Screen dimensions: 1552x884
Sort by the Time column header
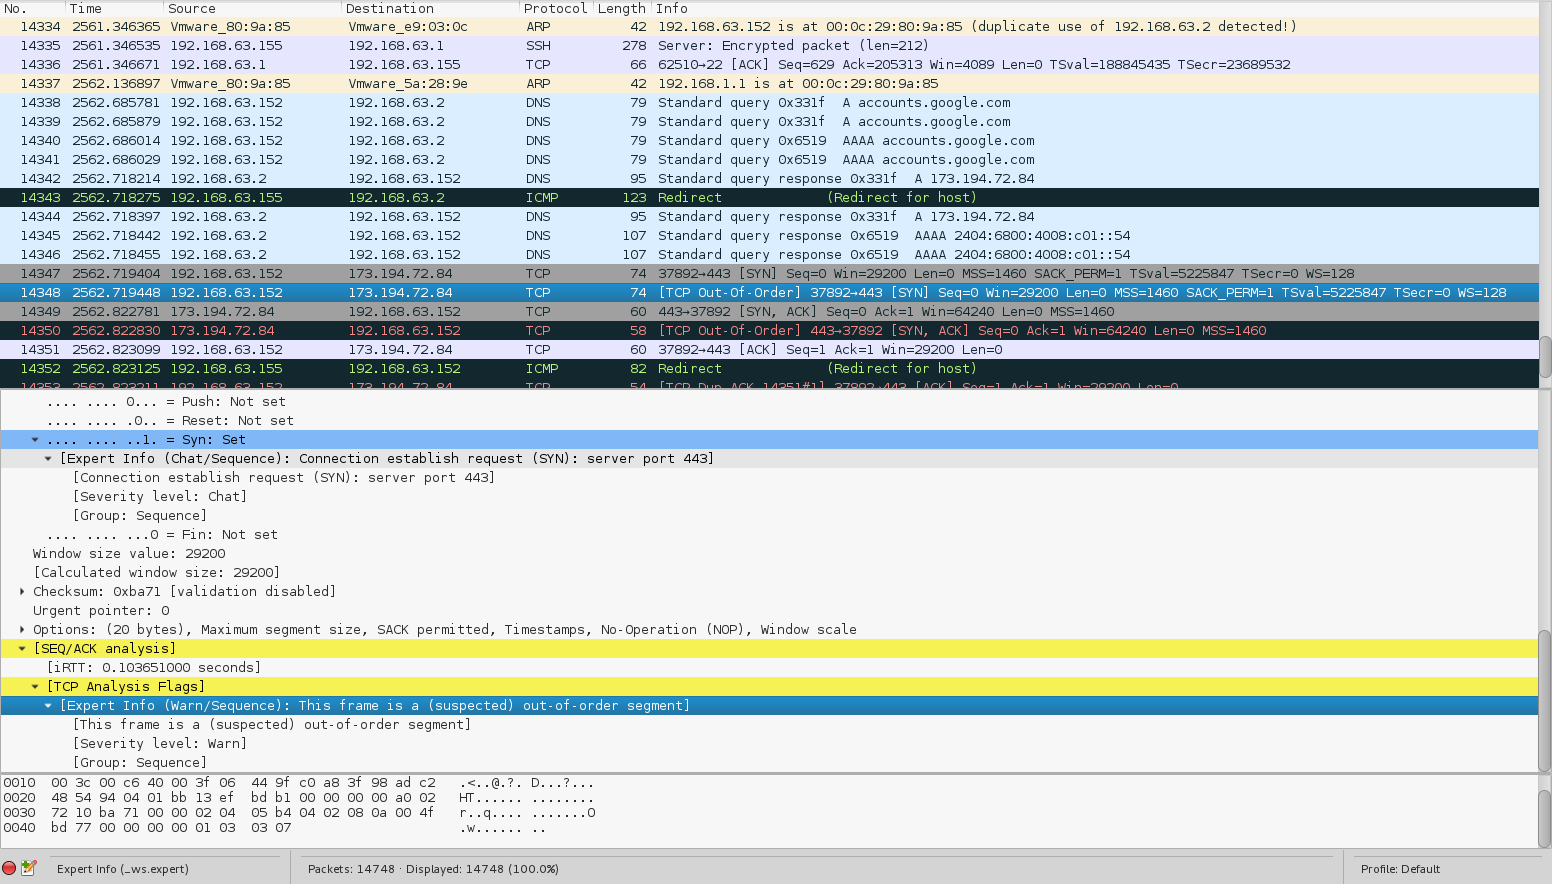tap(116, 8)
